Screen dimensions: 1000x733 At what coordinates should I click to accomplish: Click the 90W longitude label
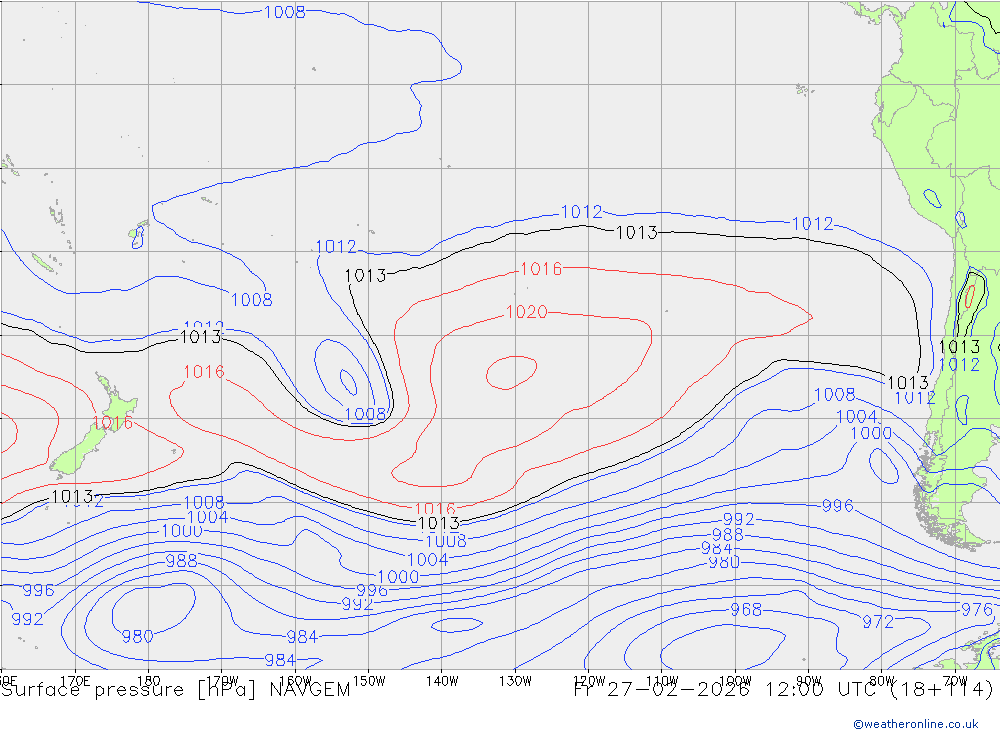pyautogui.click(x=809, y=681)
